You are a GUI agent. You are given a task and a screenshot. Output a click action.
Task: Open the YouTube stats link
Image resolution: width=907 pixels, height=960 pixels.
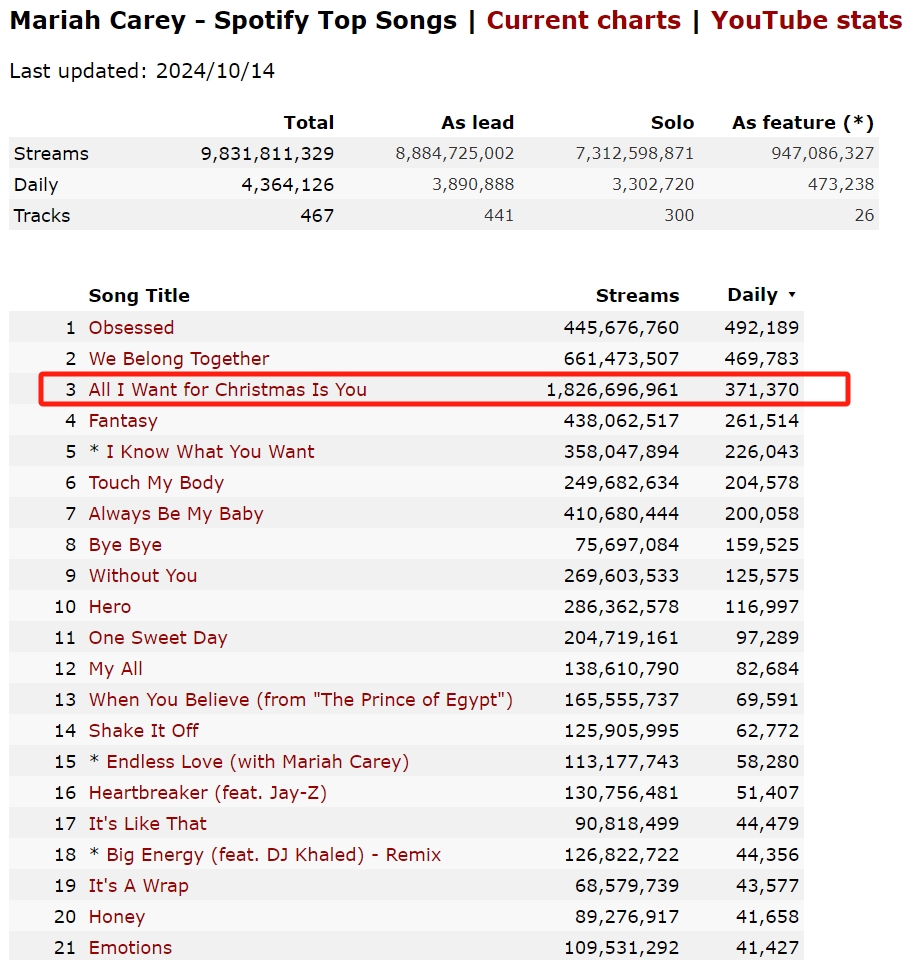[806, 20]
